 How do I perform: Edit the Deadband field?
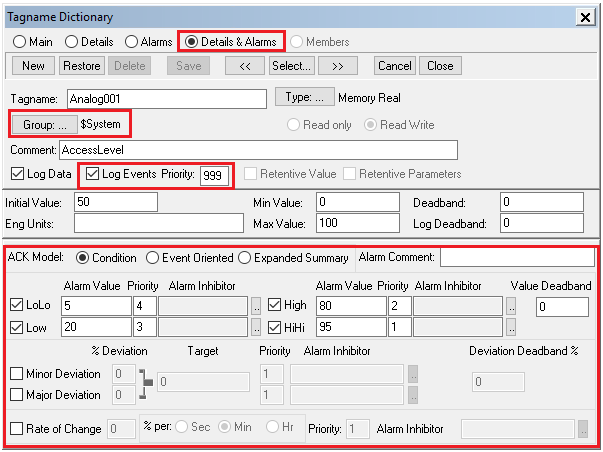click(x=542, y=202)
